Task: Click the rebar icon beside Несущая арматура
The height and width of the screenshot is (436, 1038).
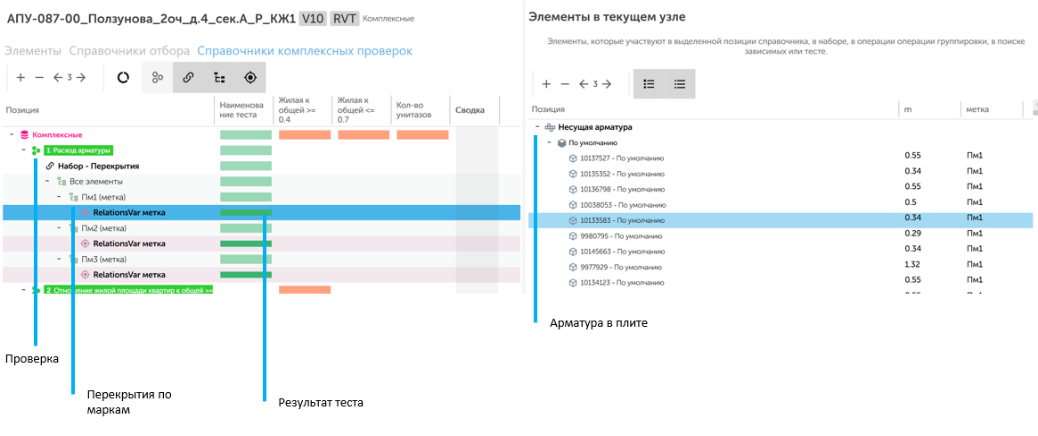Action: pos(549,127)
